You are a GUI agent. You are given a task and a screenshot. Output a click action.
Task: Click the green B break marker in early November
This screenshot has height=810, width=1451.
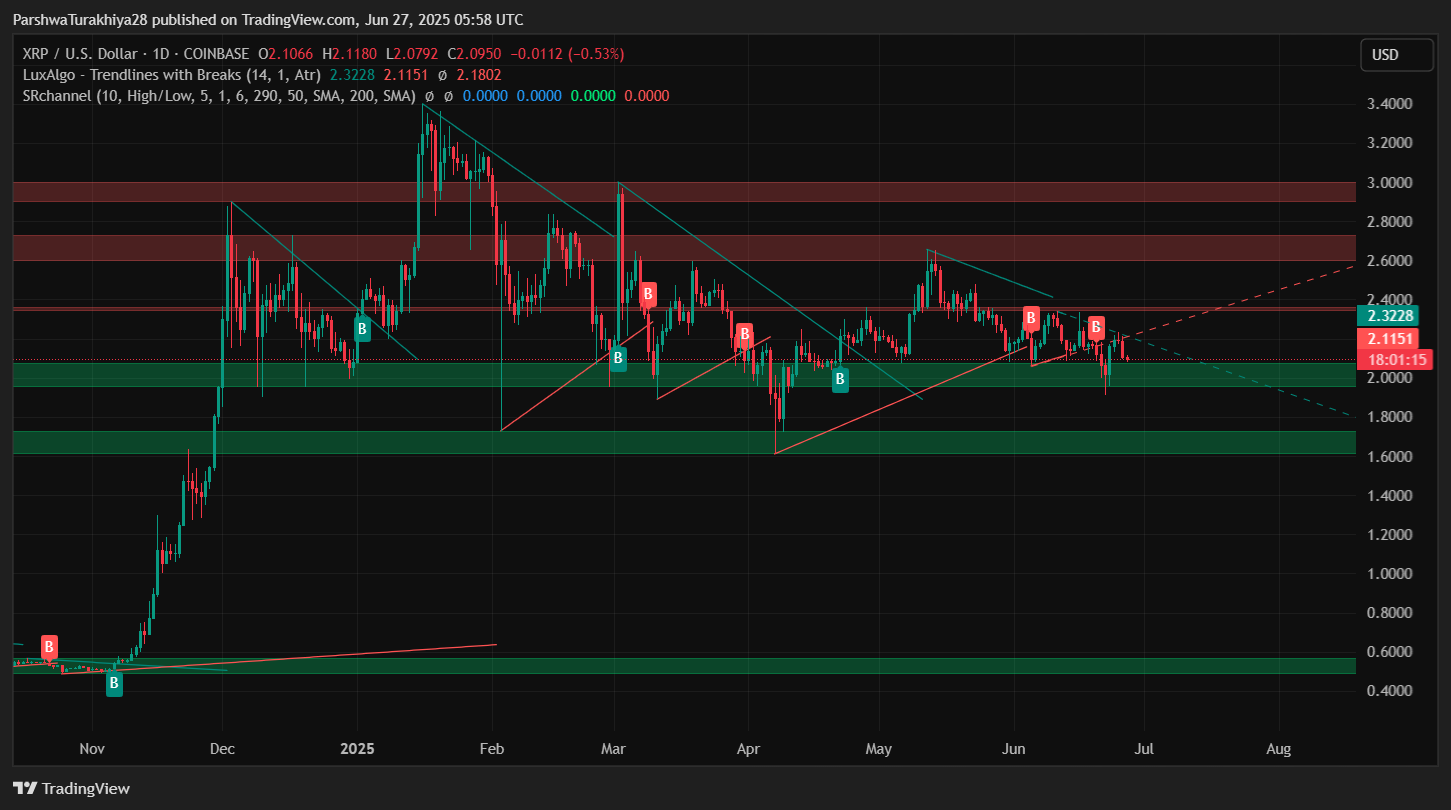click(x=114, y=684)
